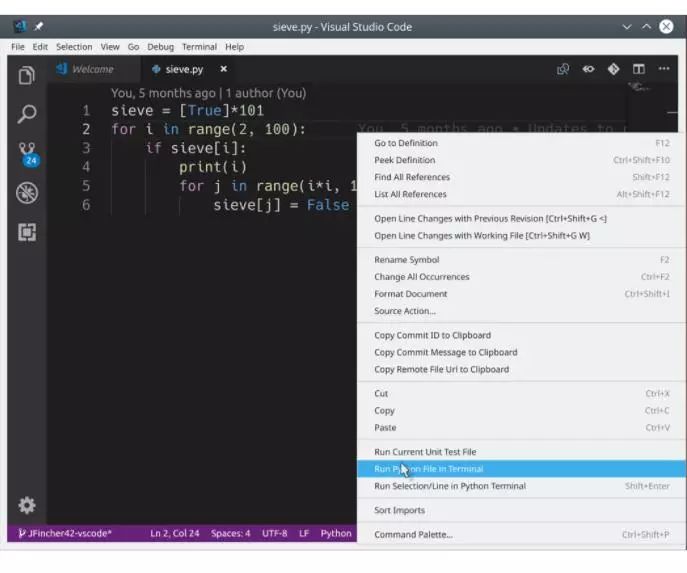Click the window roll-up chevron in title bar
Screen dimensions: 687x573
tap(646, 26)
